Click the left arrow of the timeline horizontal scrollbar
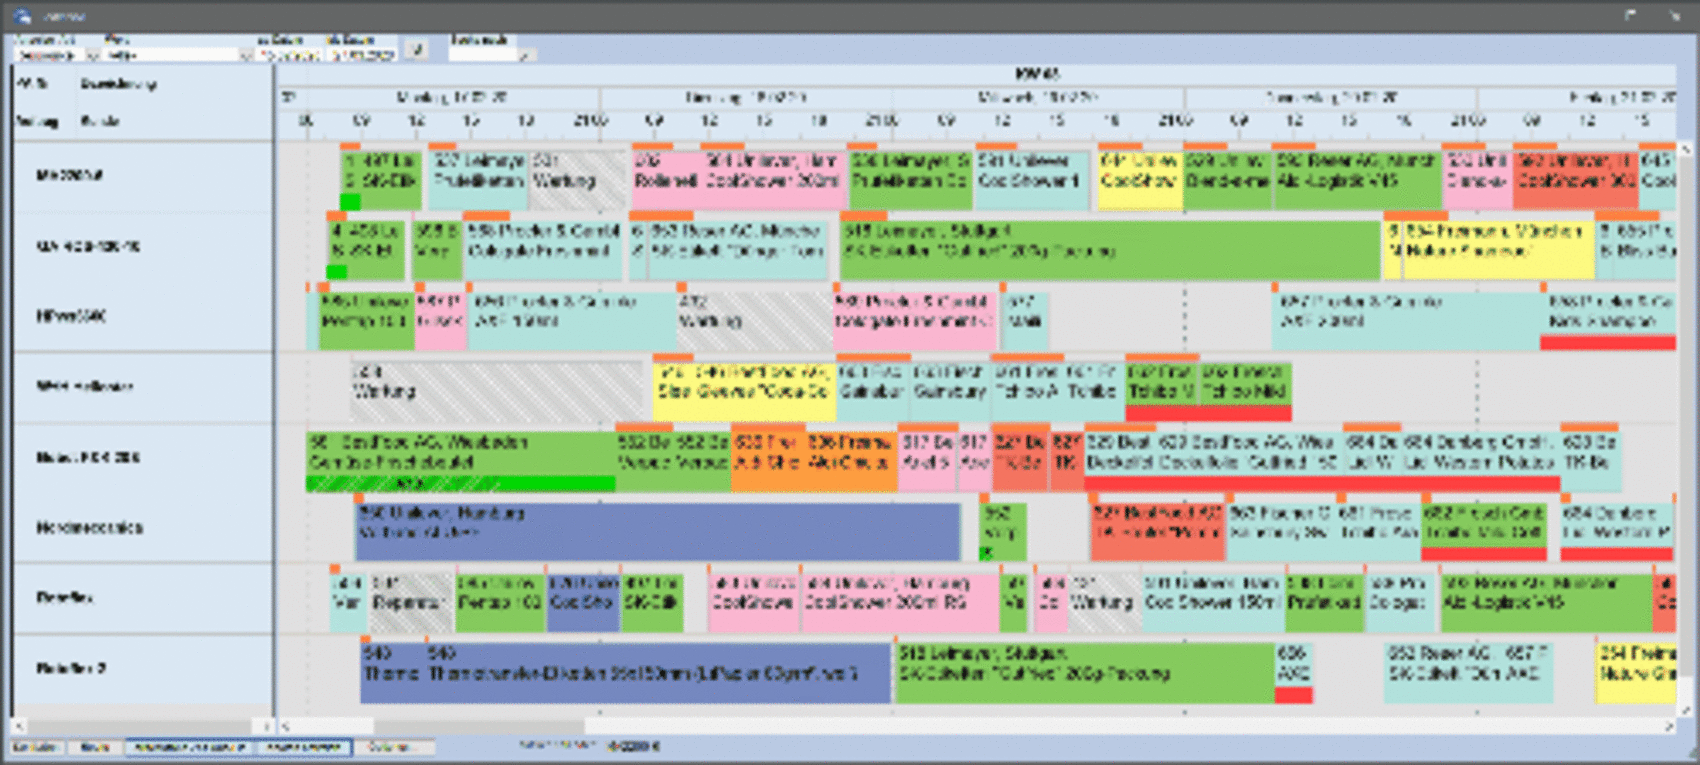Viewport: 1700px width, 765px height. [285, 726]
